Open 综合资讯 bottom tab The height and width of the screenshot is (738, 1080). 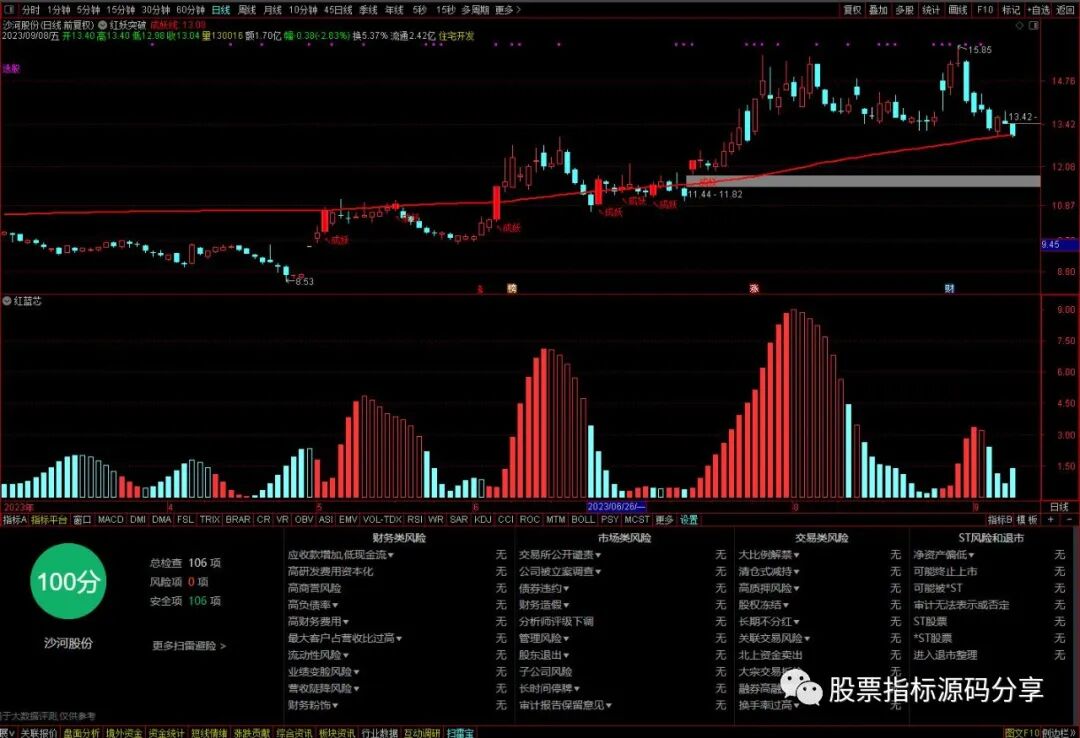coord(294,732)
